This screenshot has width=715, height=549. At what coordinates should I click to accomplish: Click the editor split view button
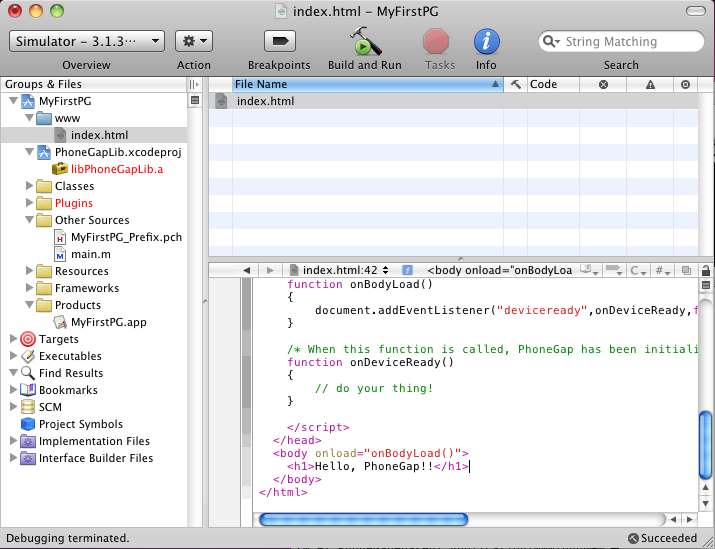point(705,285)
